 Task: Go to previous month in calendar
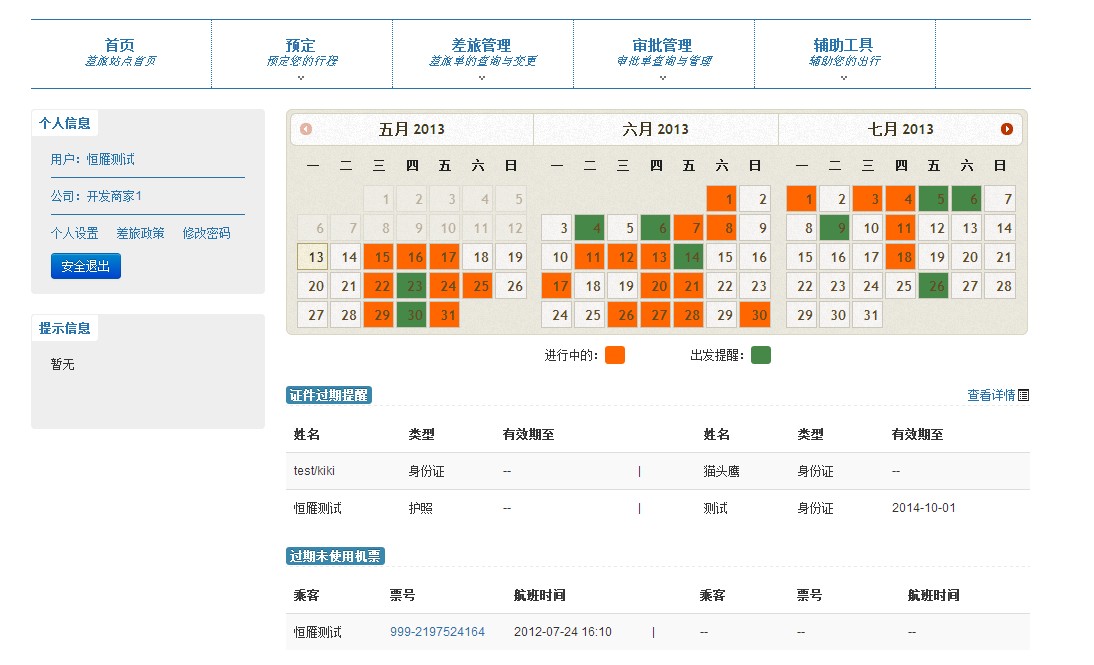(306, 129)
